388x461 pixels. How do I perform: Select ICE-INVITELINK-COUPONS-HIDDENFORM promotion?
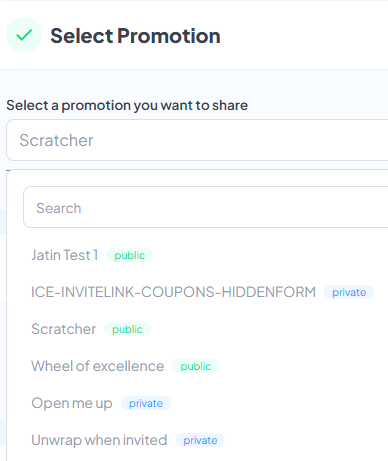173,292
